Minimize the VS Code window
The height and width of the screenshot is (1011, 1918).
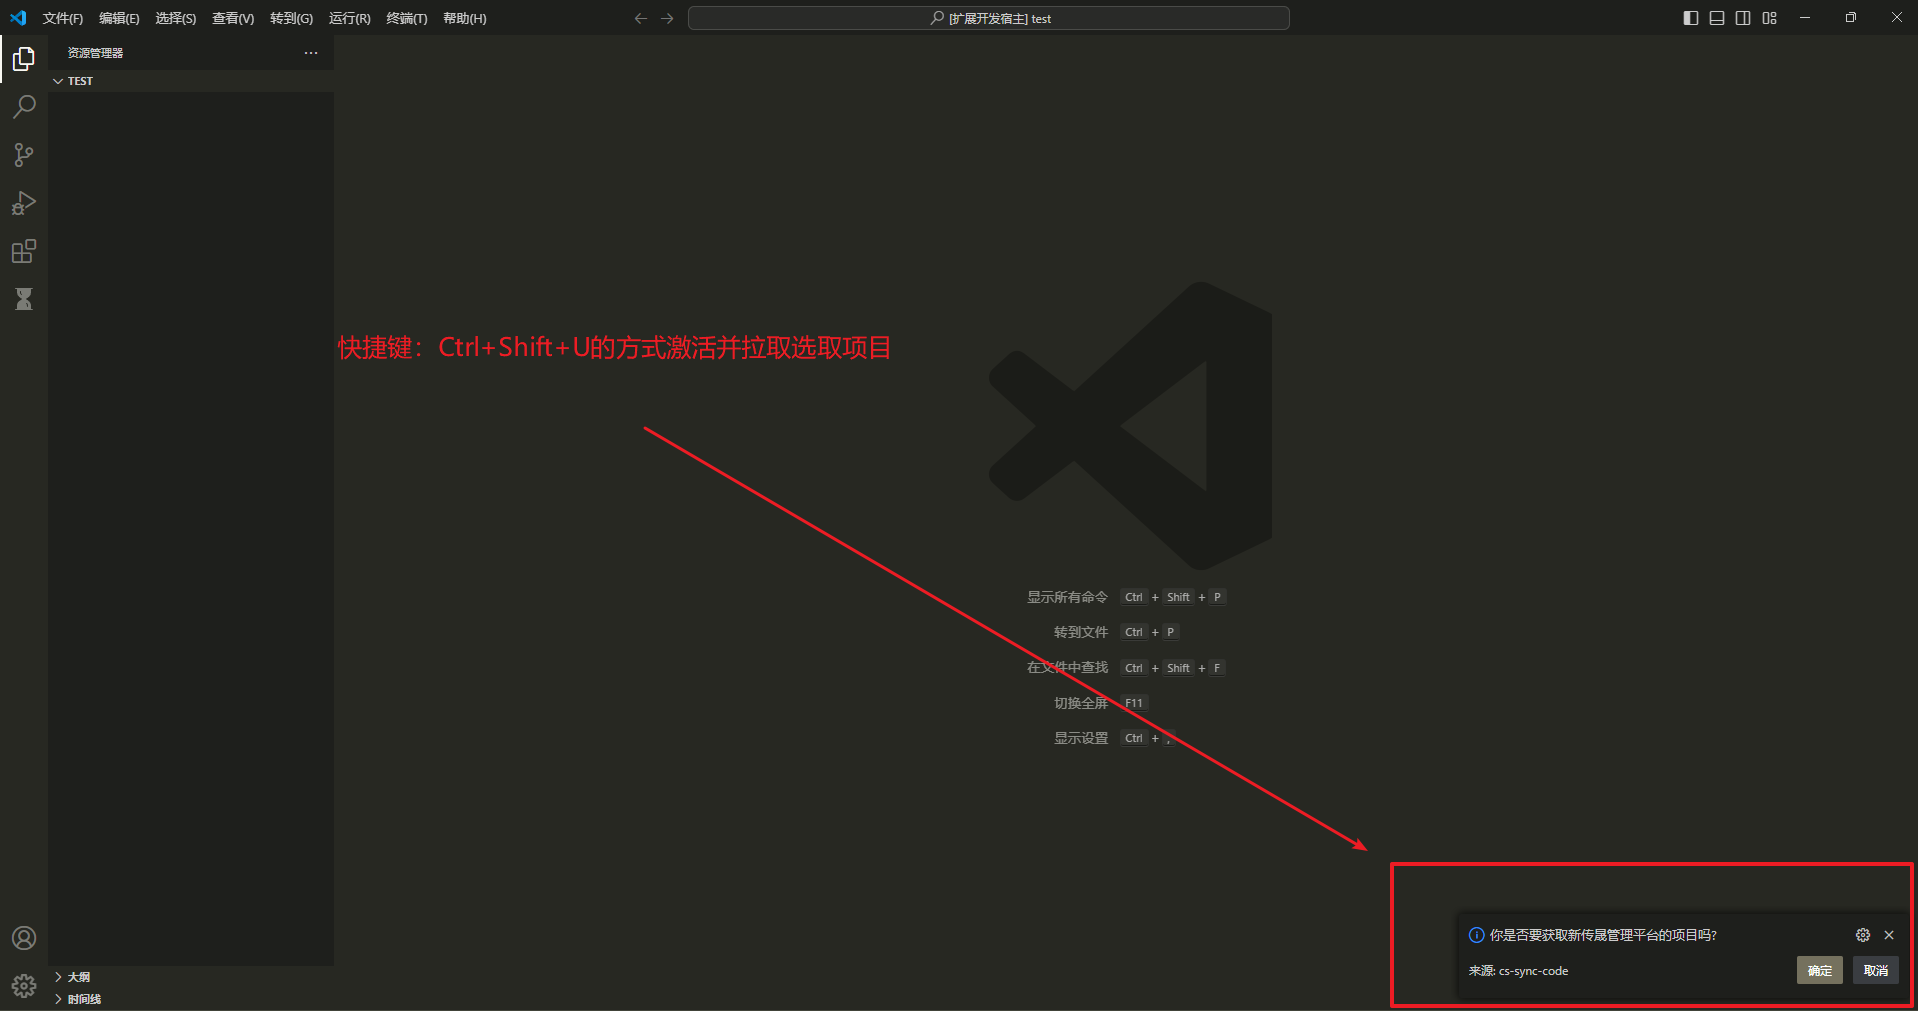(x=1805, y=18)
